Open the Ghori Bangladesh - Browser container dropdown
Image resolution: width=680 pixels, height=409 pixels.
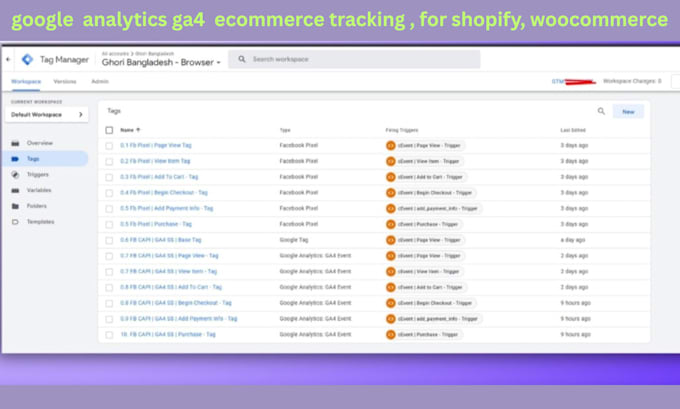coord(161,62)
